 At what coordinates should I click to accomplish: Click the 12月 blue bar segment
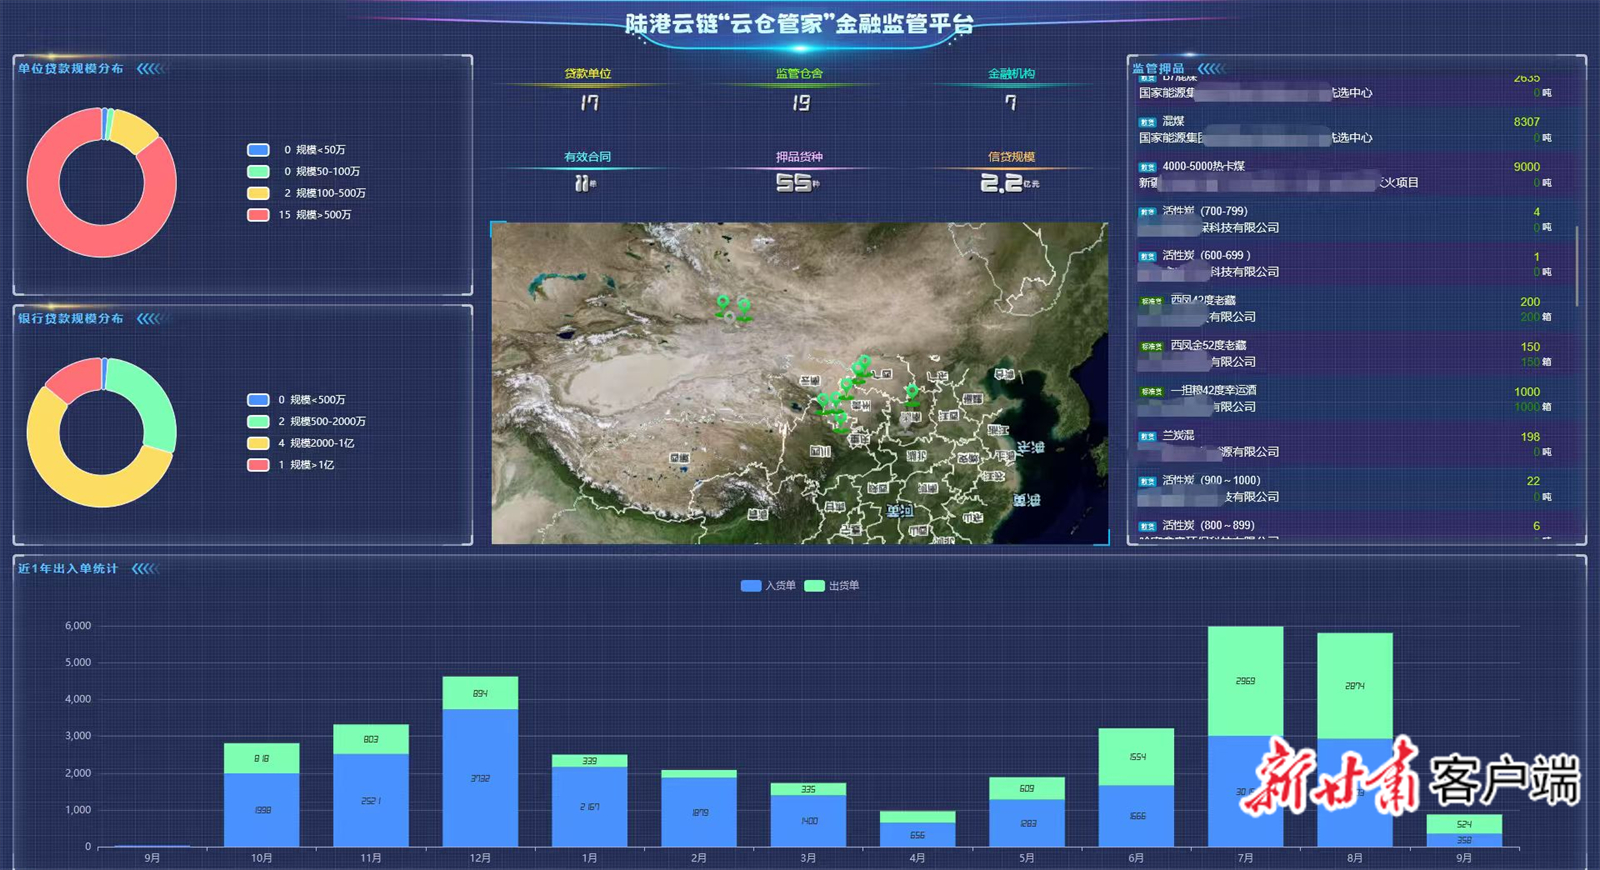point(480,777)
